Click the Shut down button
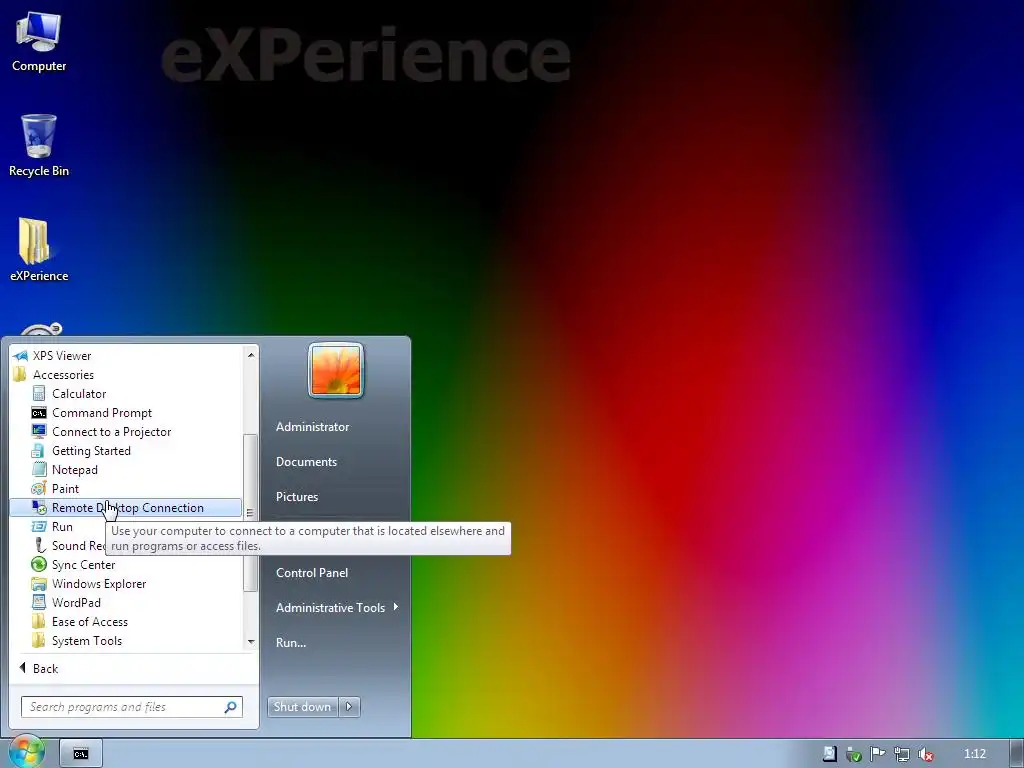Screen dimensions: 1024x768 pos(302,707)
